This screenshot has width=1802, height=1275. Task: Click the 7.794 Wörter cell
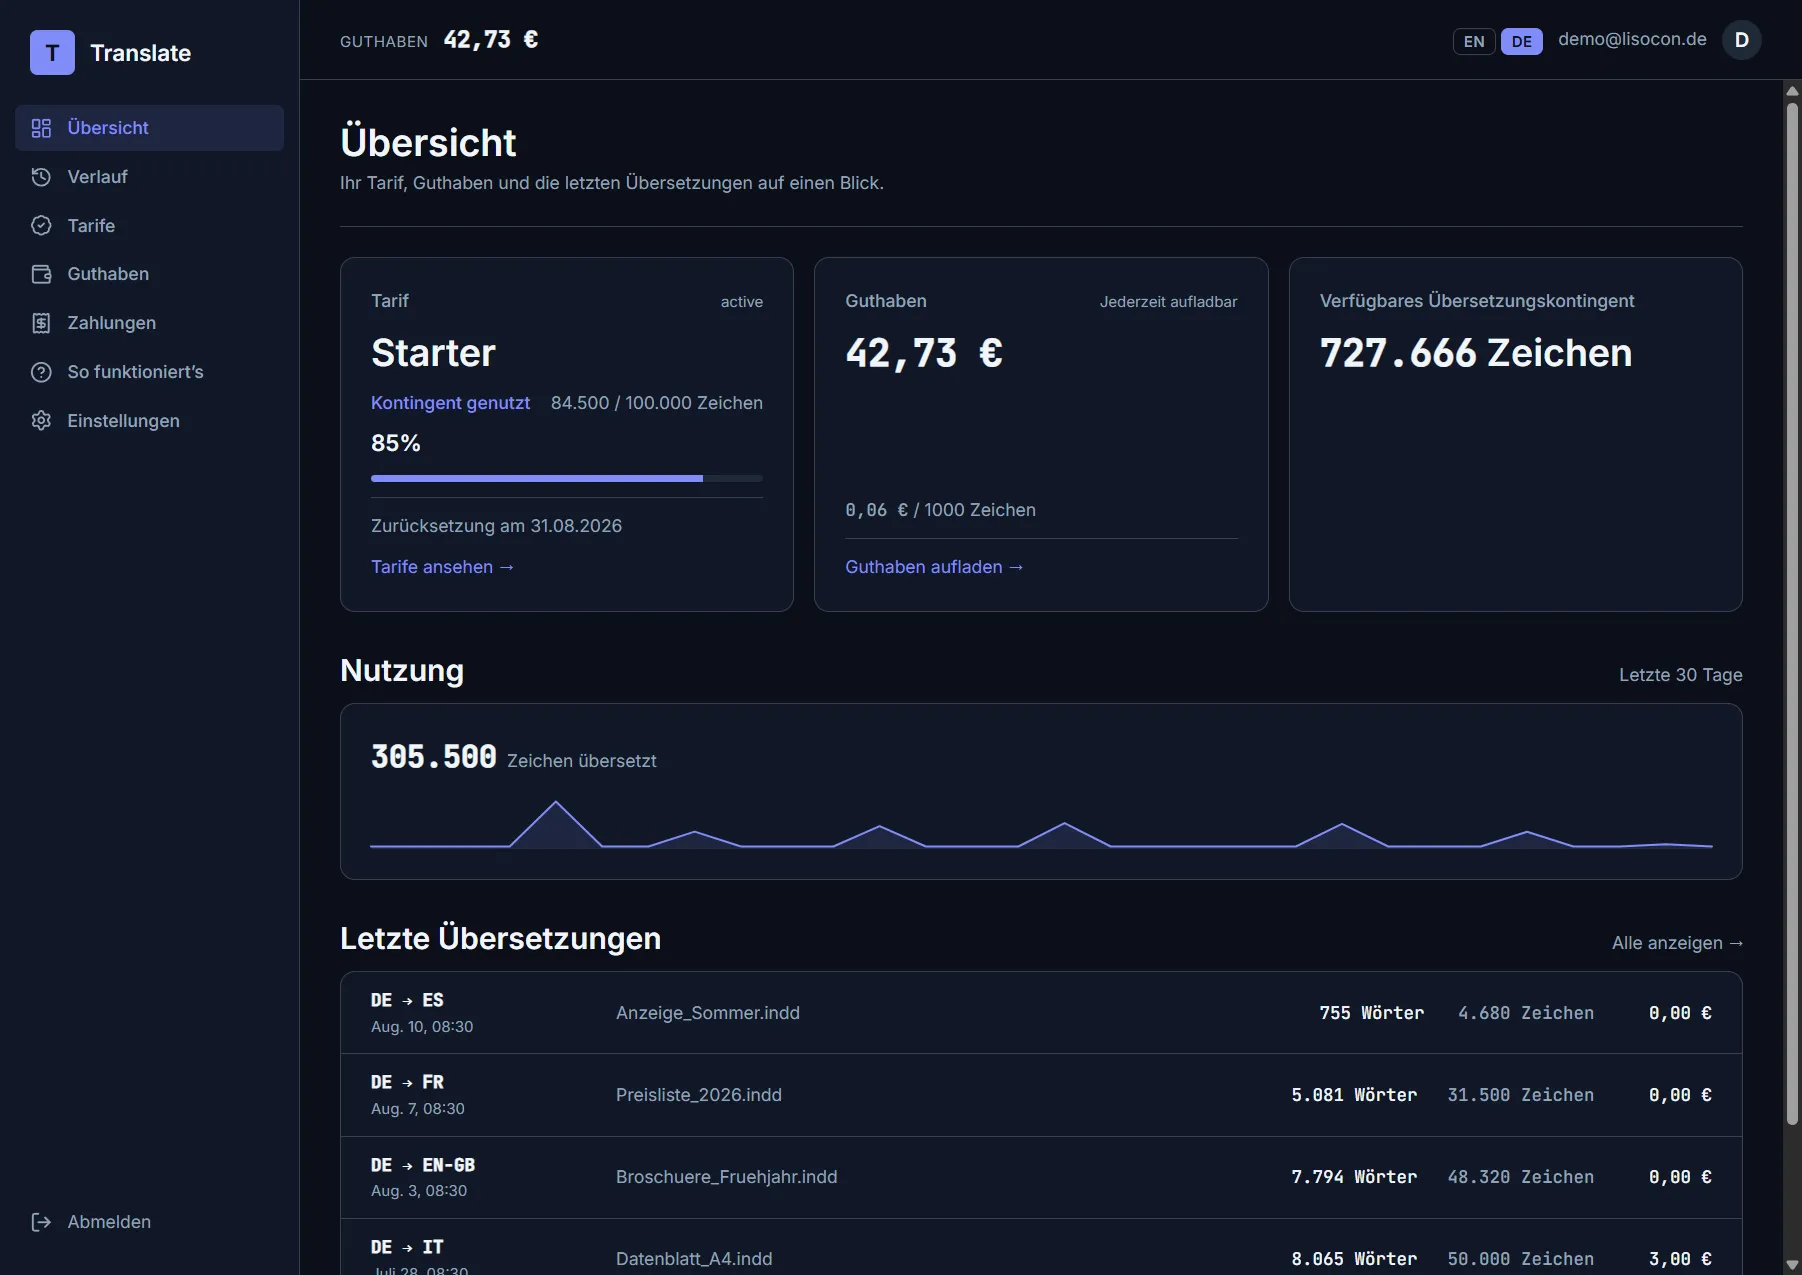coord(1354,1177)
